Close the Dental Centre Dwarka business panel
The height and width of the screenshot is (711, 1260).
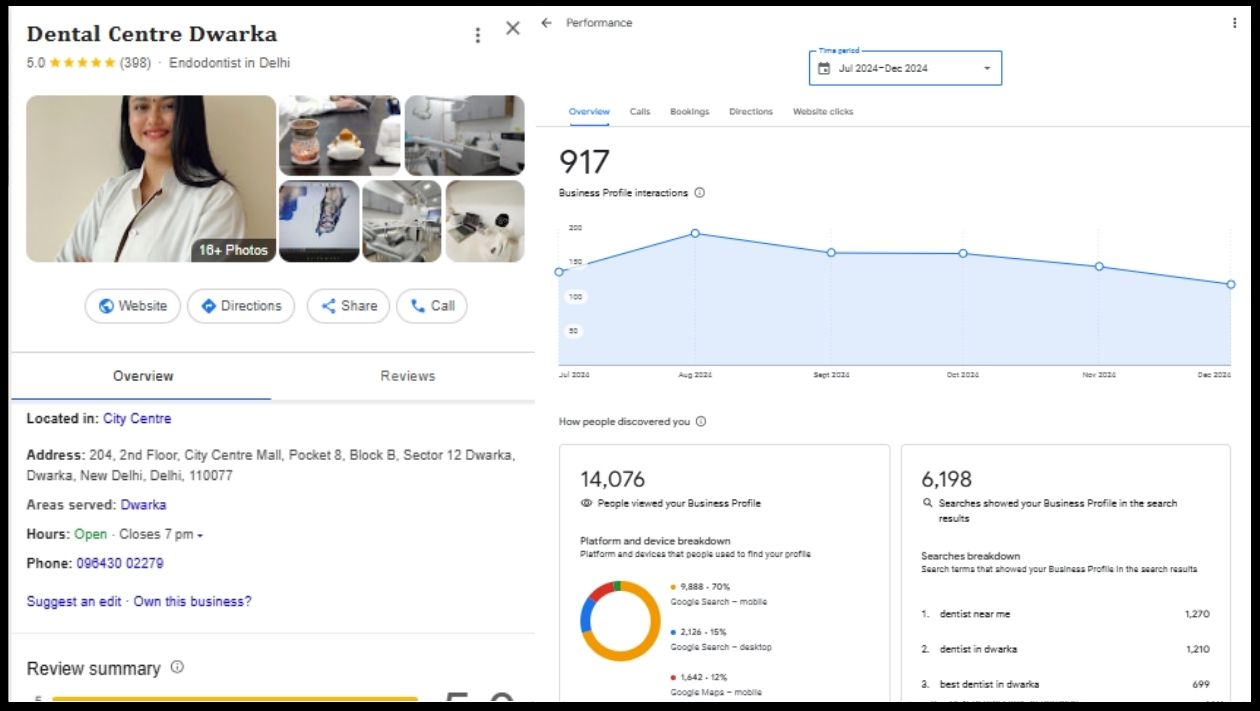513,29
